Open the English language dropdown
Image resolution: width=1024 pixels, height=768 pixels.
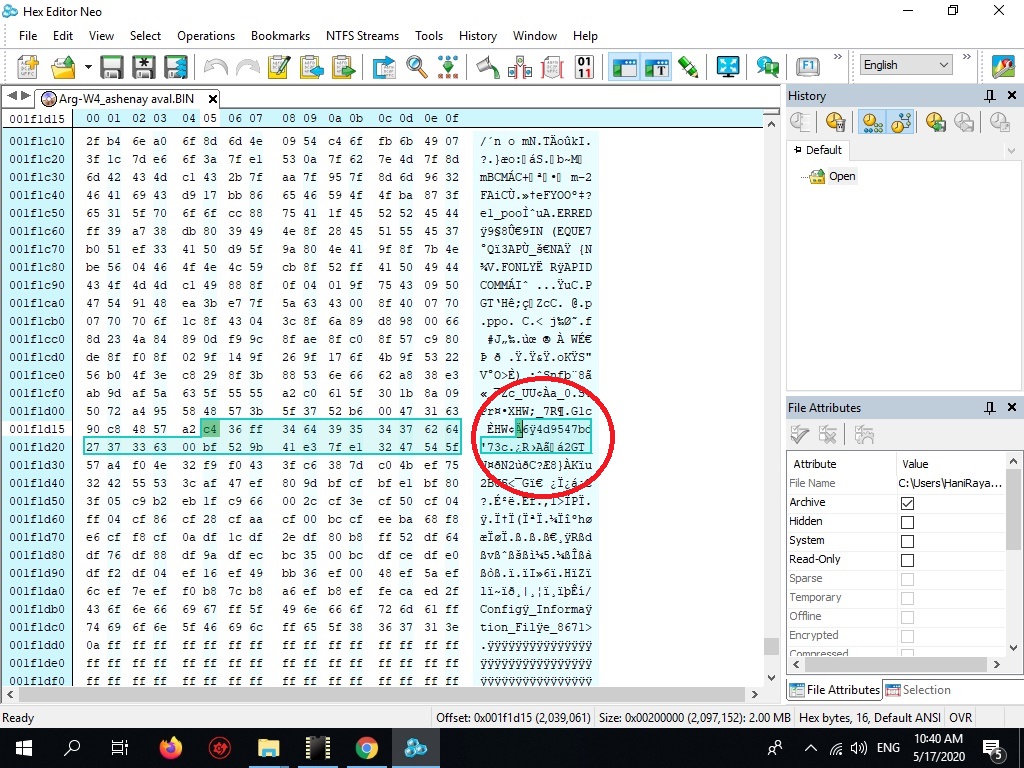click(x=905, y=65)
